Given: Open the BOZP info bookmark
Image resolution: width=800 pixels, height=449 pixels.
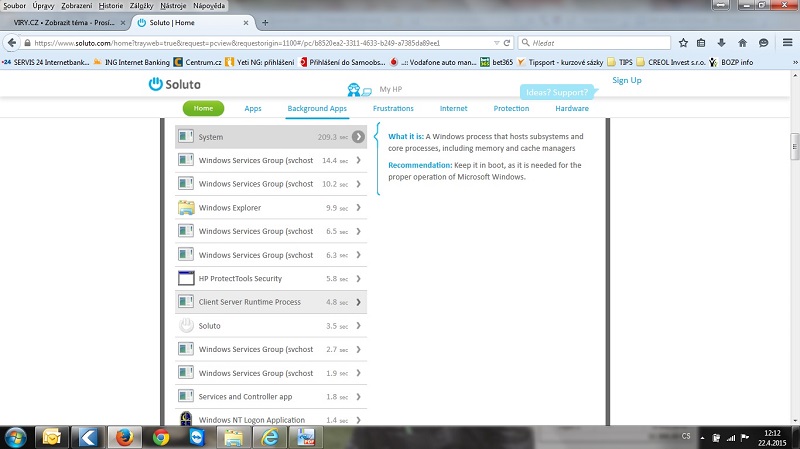Looking at the screenshot, I should (731, 62).
